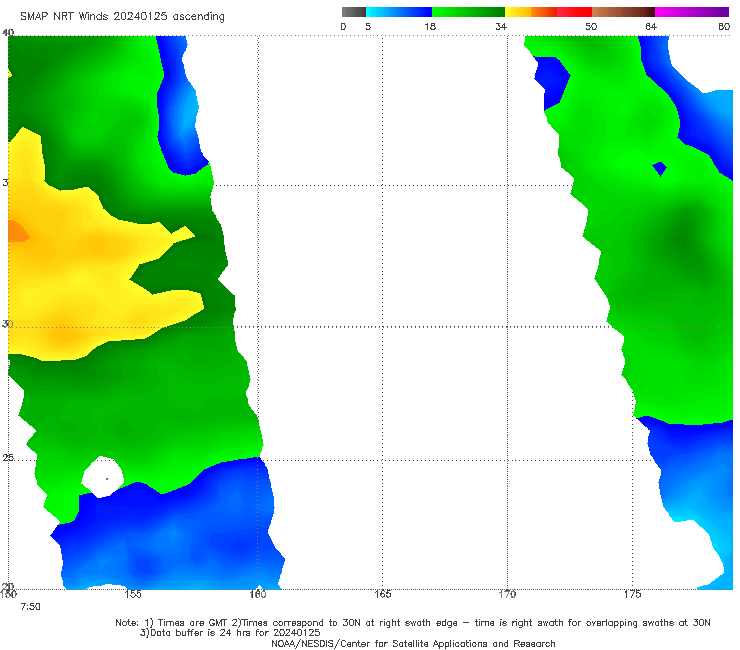The width and height of the screenshot is (740, 650).
Task: Click the longitude label '165'
Action: pyautogui.click(x=383, y=594)
